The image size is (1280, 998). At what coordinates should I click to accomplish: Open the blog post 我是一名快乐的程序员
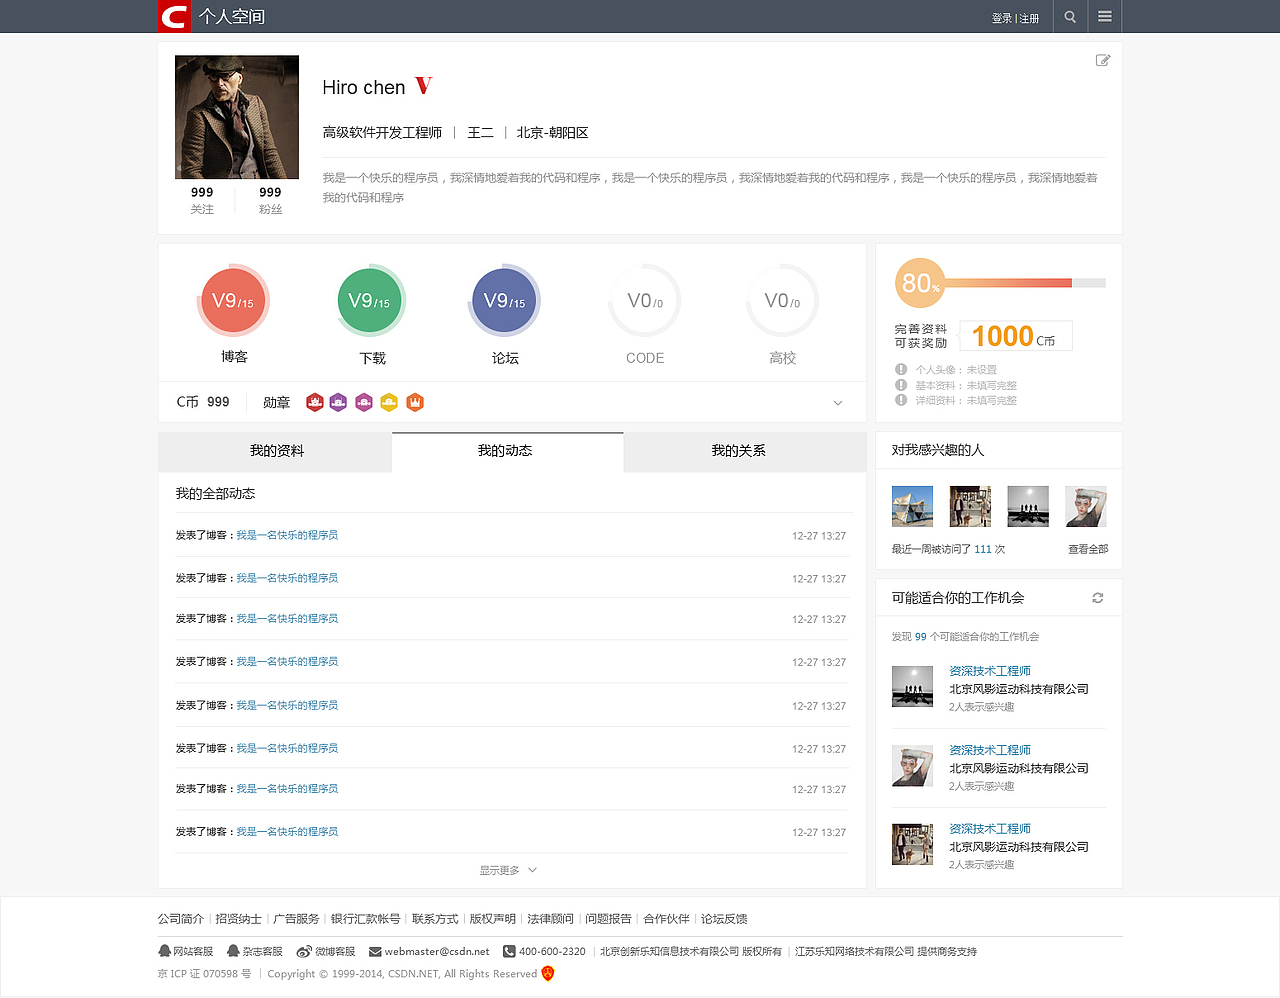click(x=288, y=534)
